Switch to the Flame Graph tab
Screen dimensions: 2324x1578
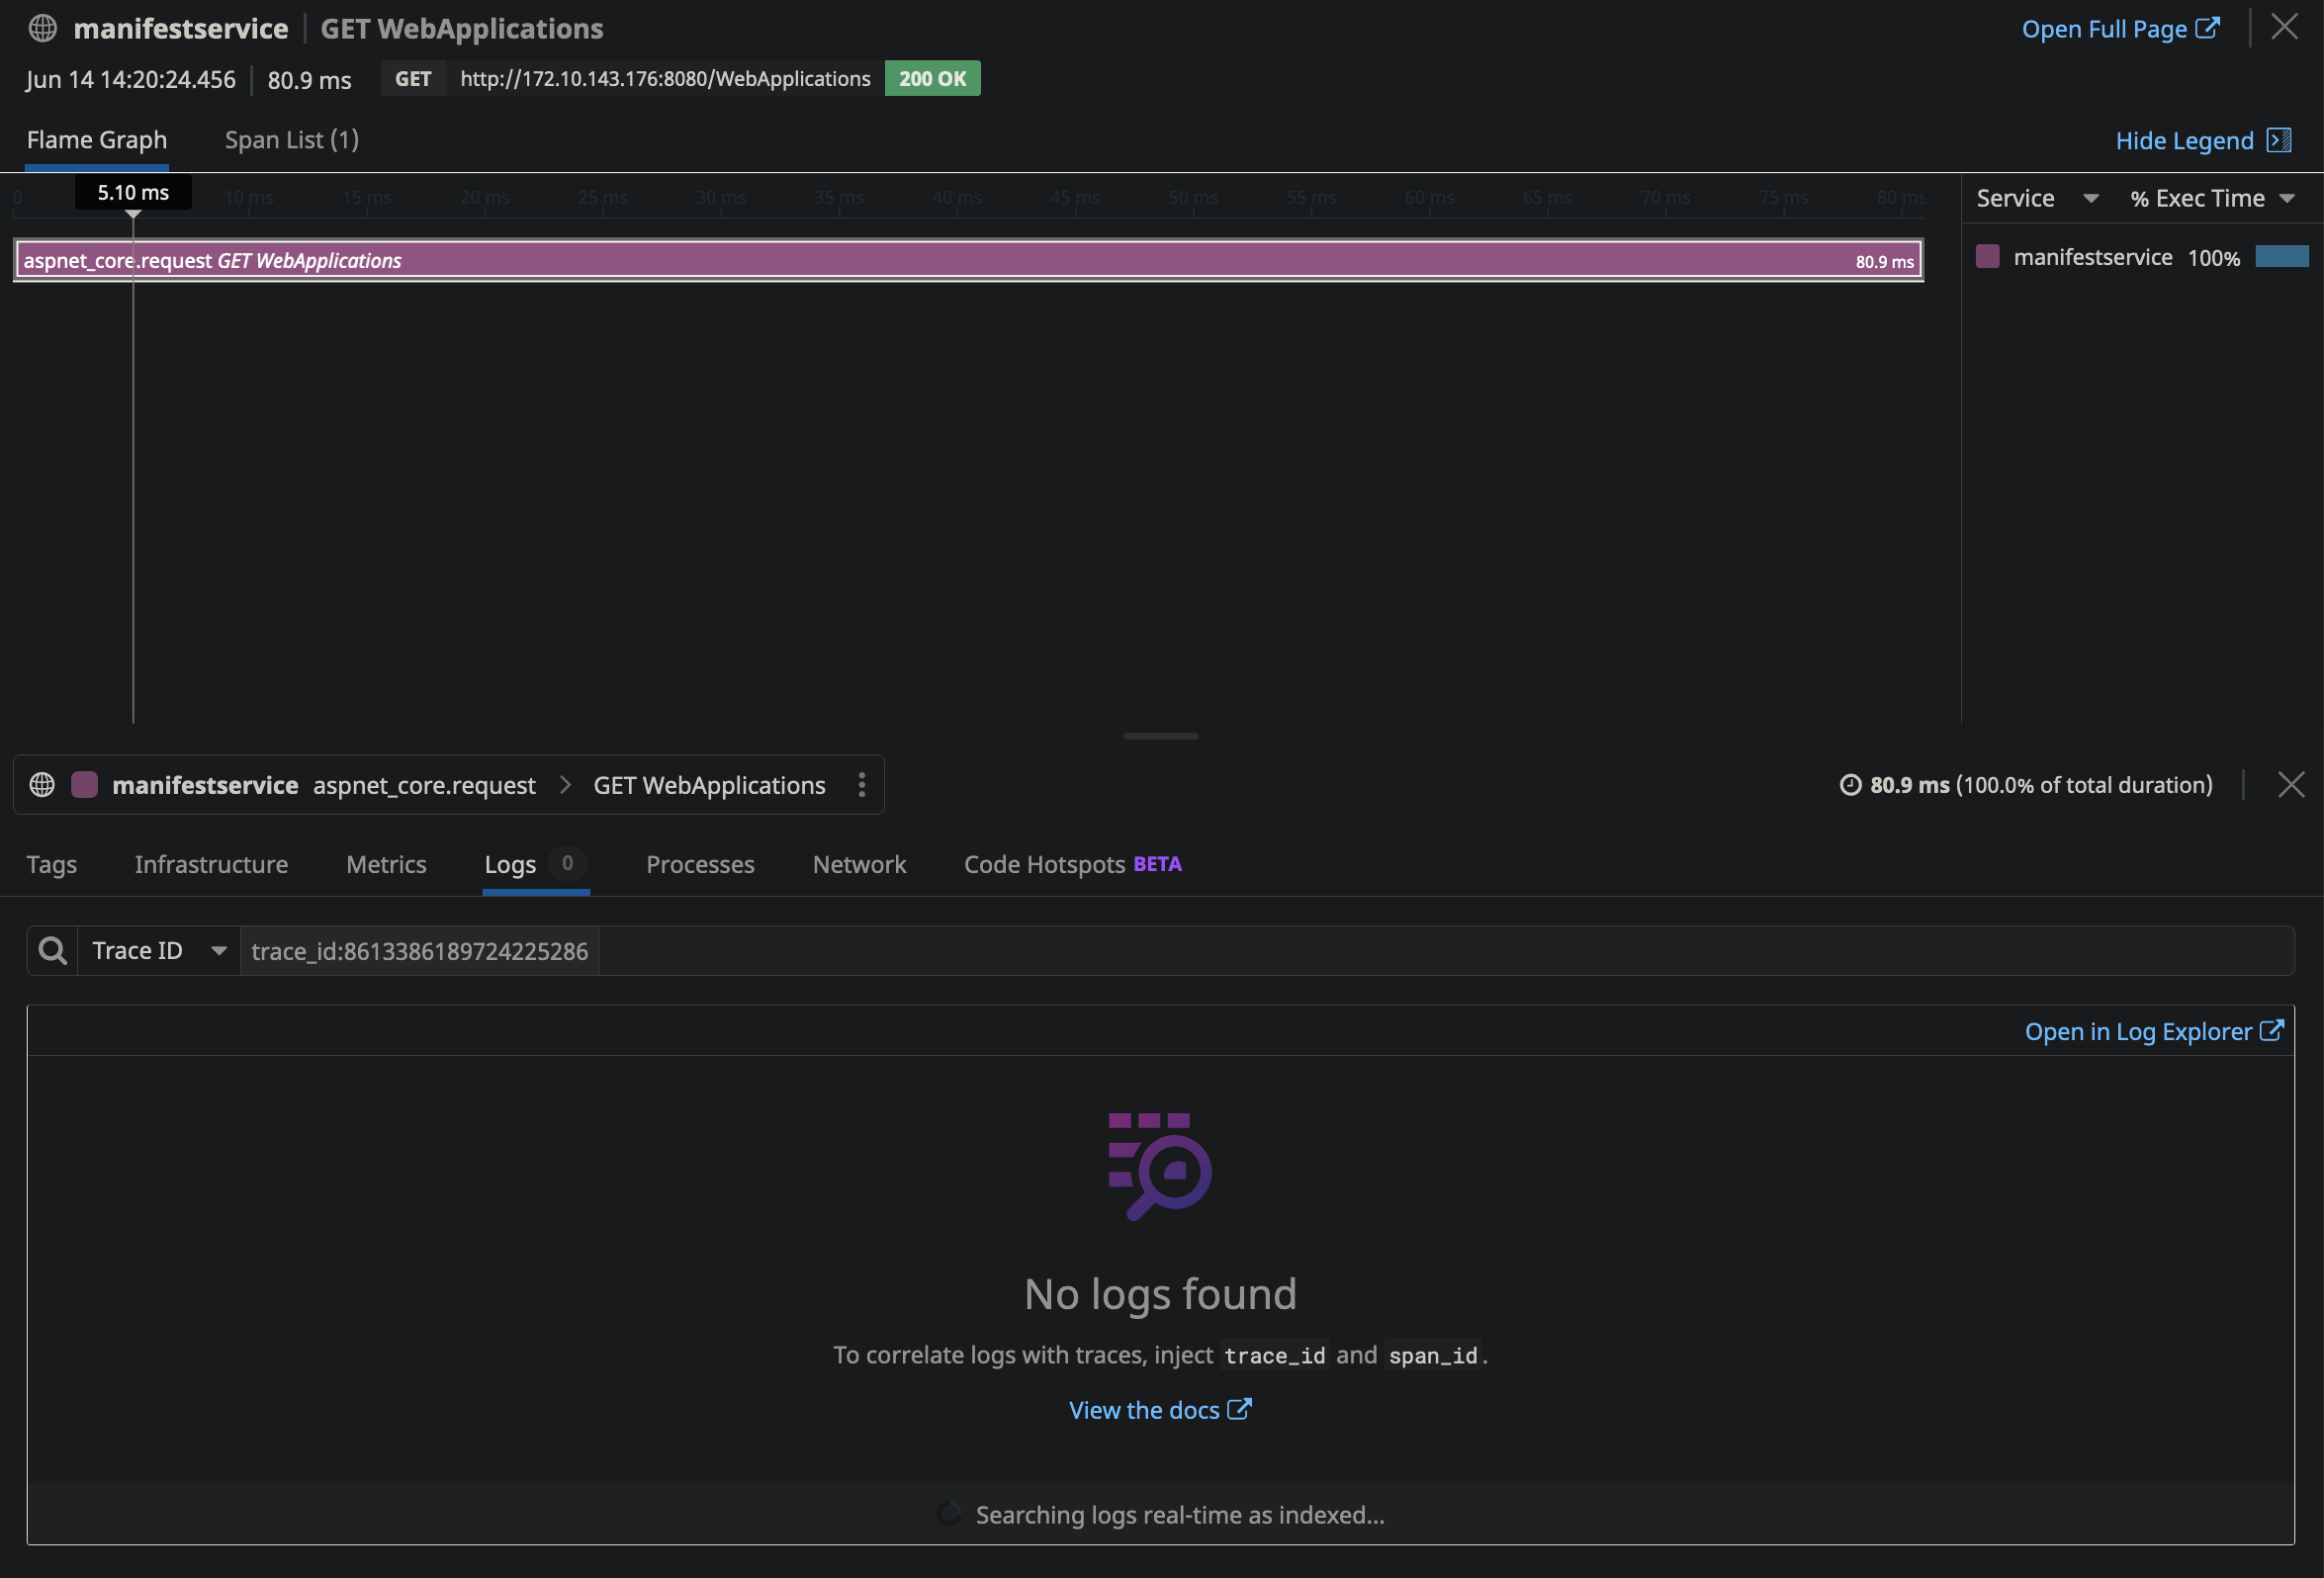97,140
